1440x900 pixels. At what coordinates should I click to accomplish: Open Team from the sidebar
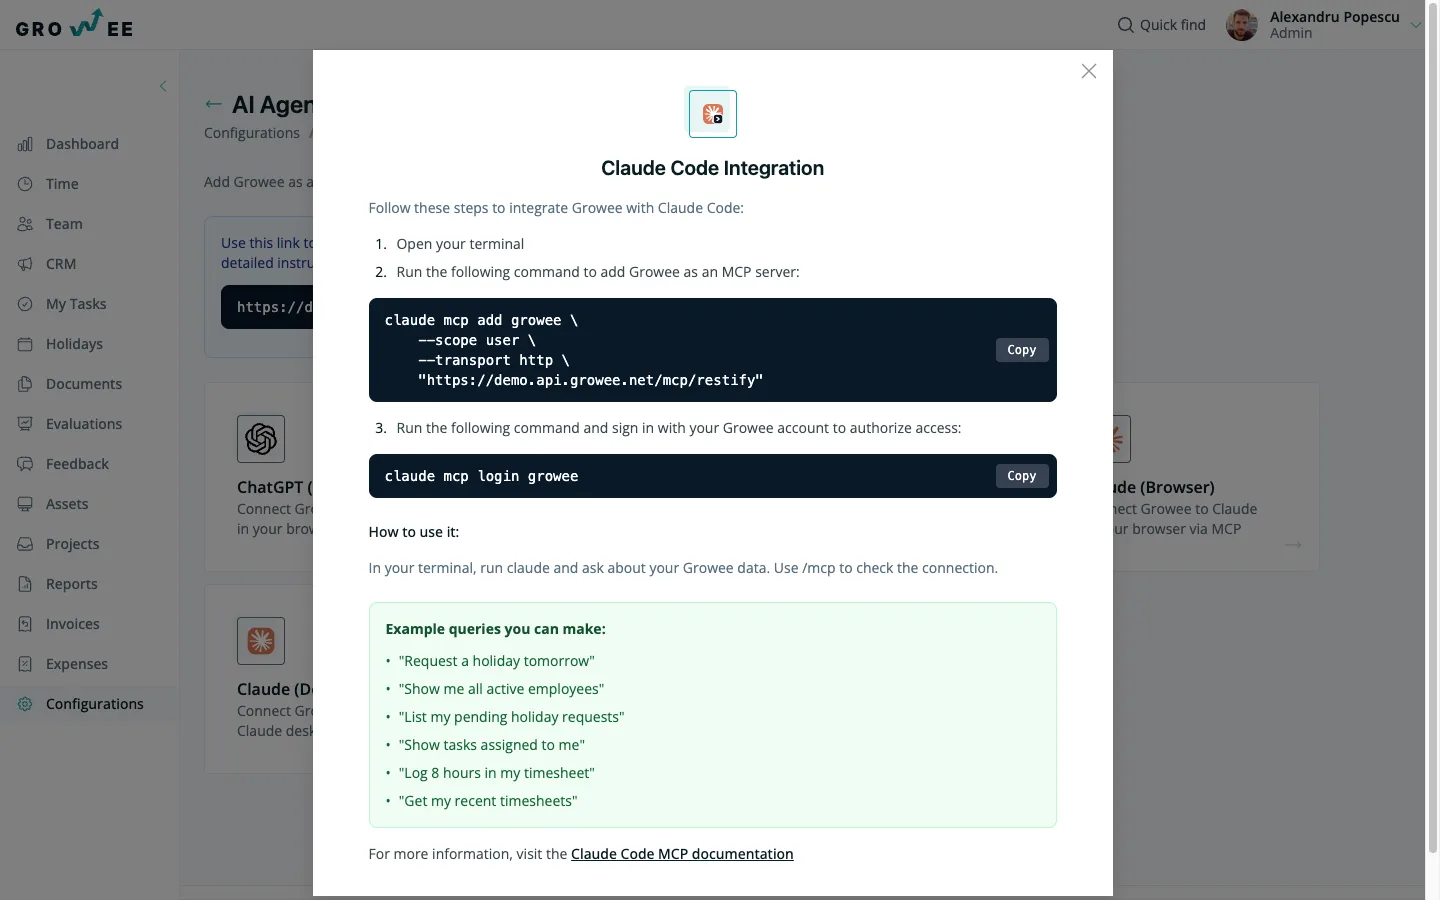coord(64,224)
